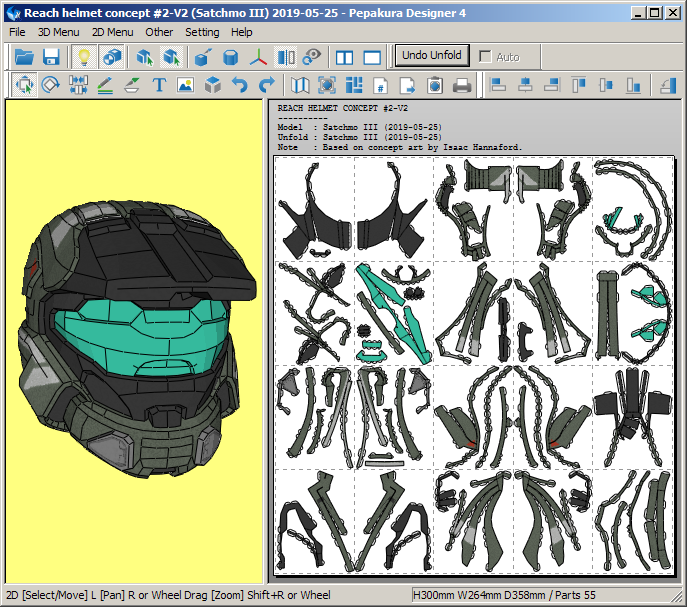The height and width of the screenshot is (607, 687).
Task: Align selected parts to the right
Action: (x=552, y=85)
